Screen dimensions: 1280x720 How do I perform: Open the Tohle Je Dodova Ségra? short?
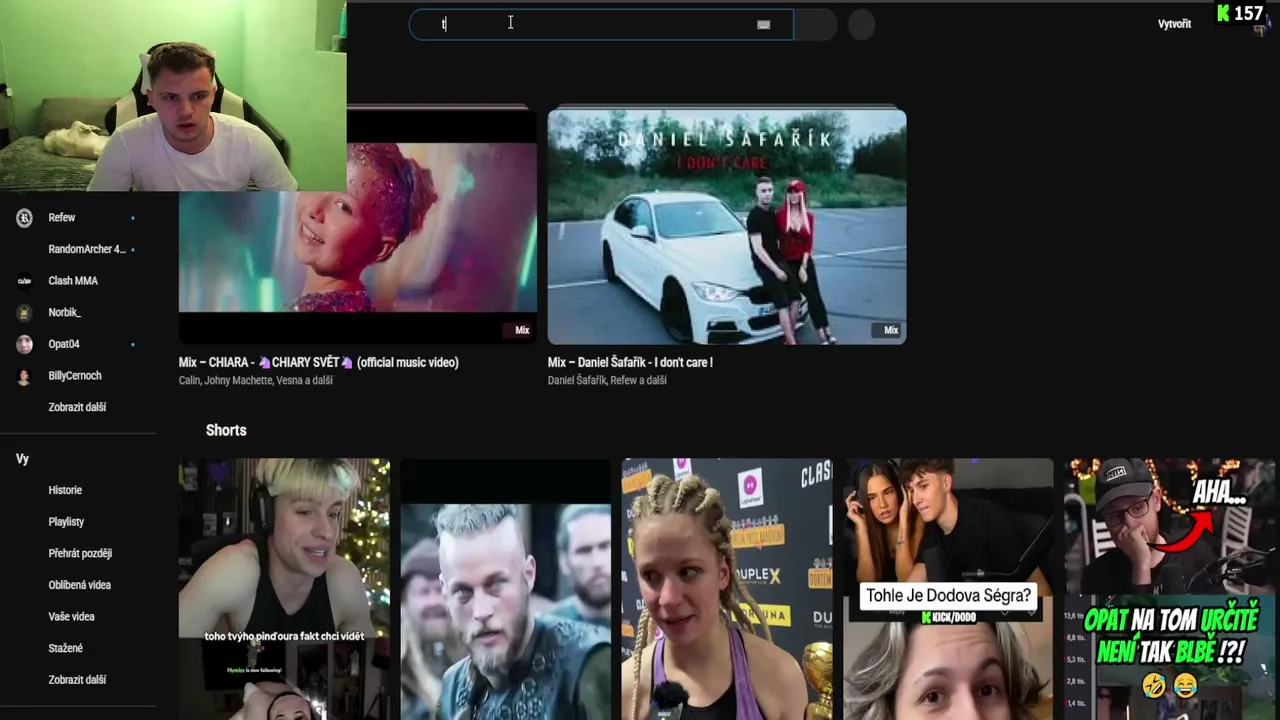[949, 589]
